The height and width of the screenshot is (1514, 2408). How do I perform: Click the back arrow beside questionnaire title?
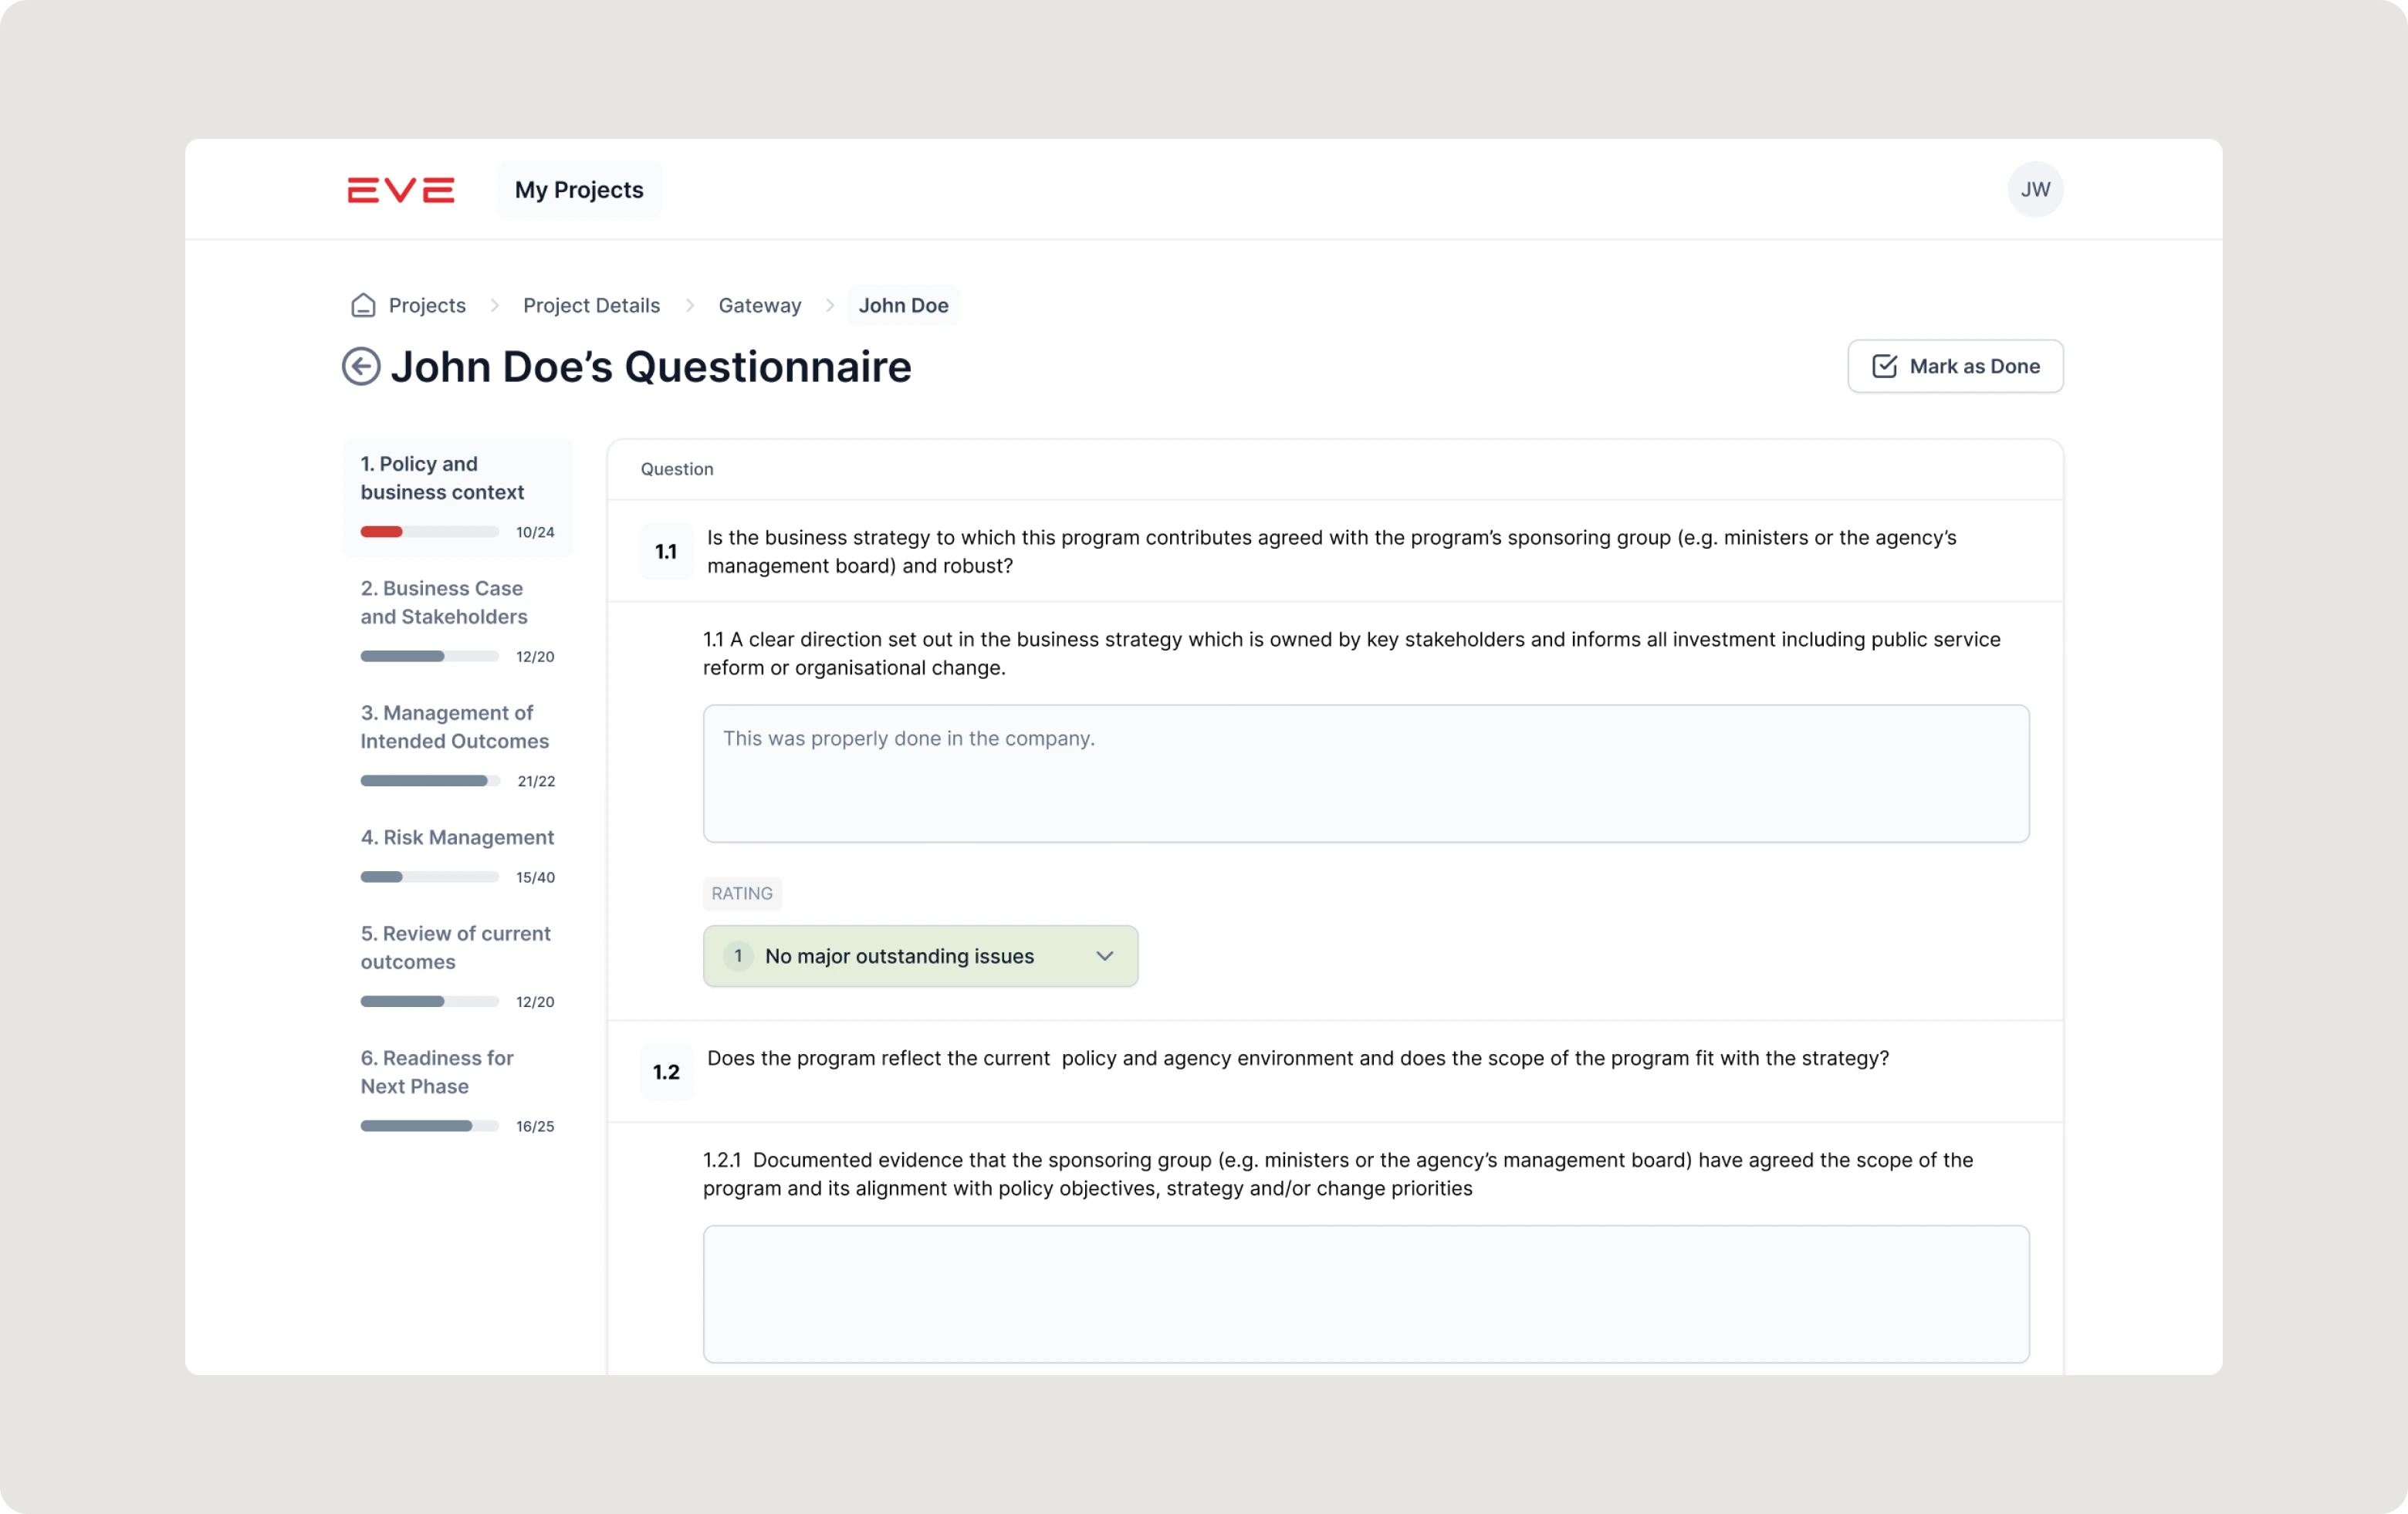361,366
